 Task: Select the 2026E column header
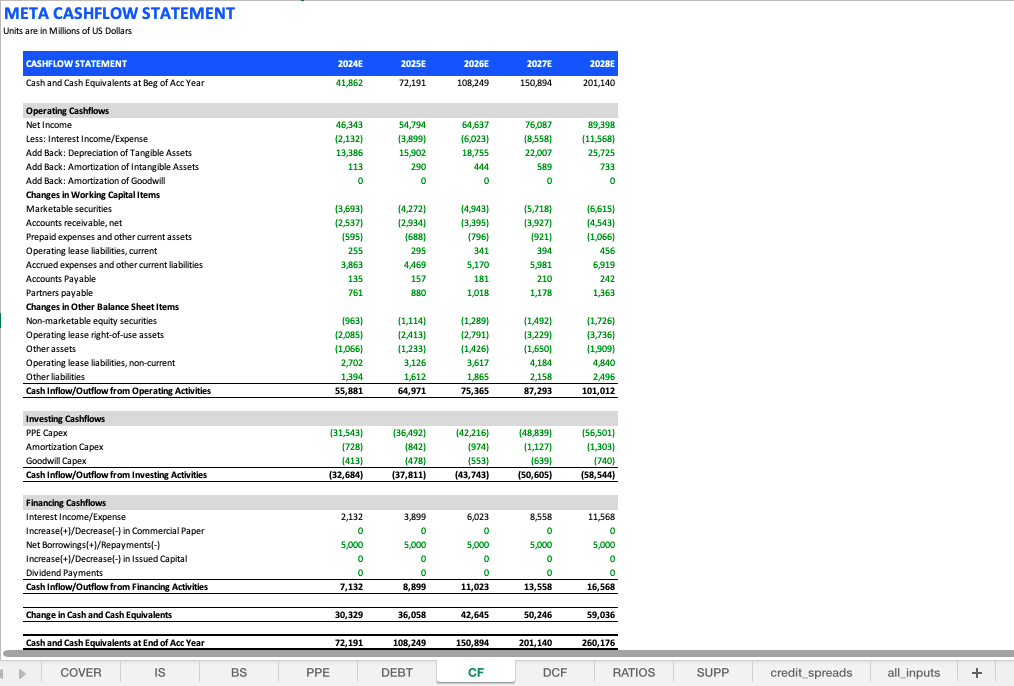point(476,63)
